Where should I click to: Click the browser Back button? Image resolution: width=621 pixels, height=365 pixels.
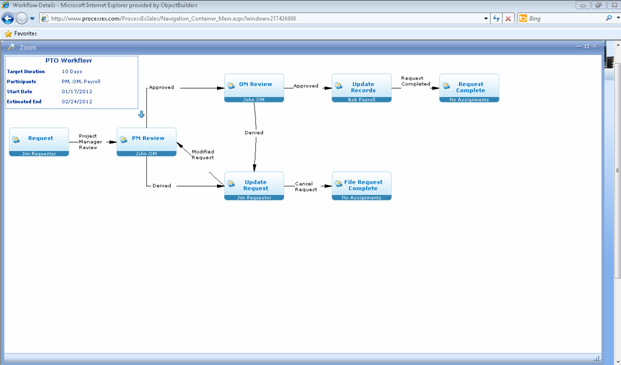coord(8,18)
